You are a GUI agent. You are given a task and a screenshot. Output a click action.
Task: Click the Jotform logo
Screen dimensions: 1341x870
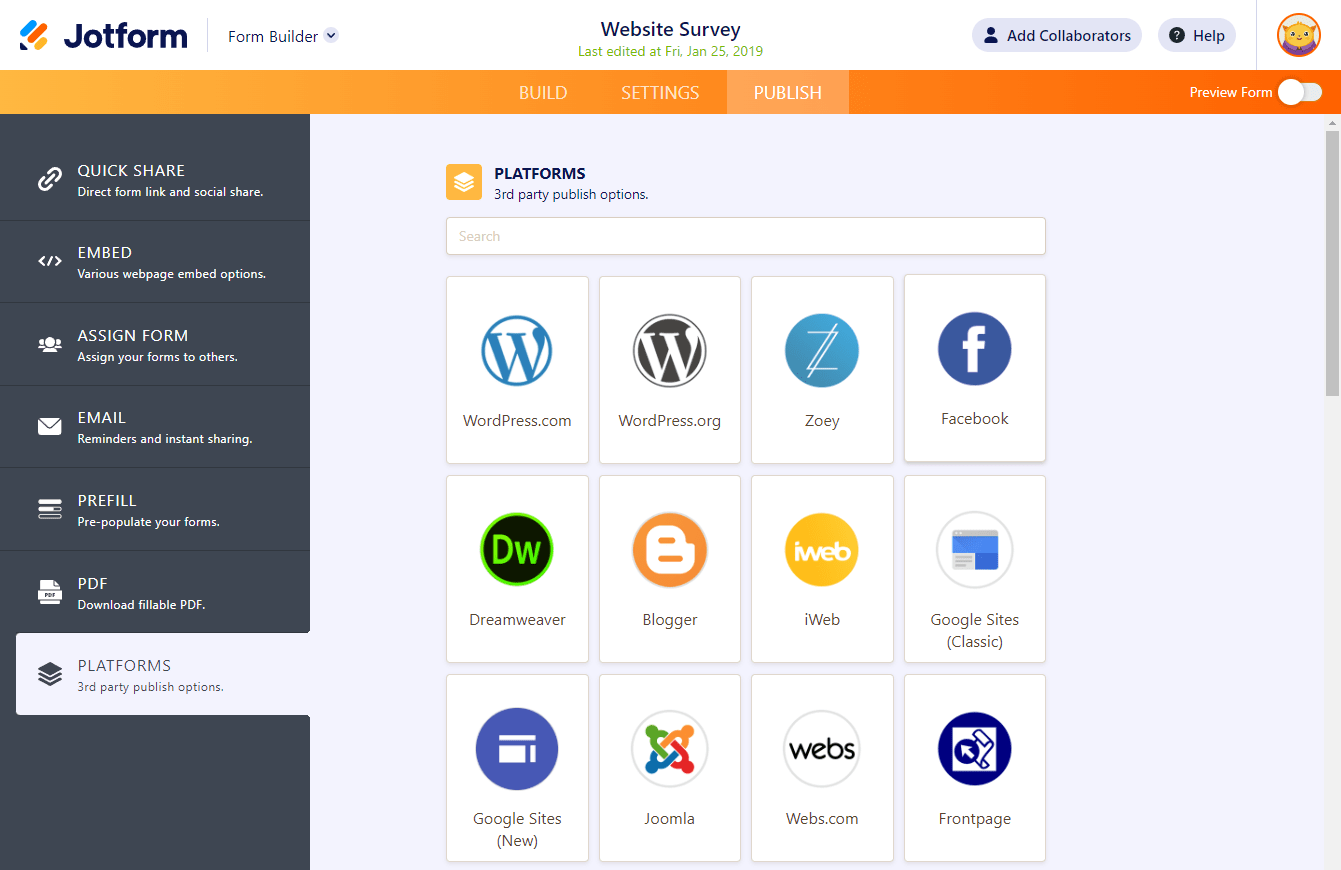pyautogui.click(x=103, y=34)
